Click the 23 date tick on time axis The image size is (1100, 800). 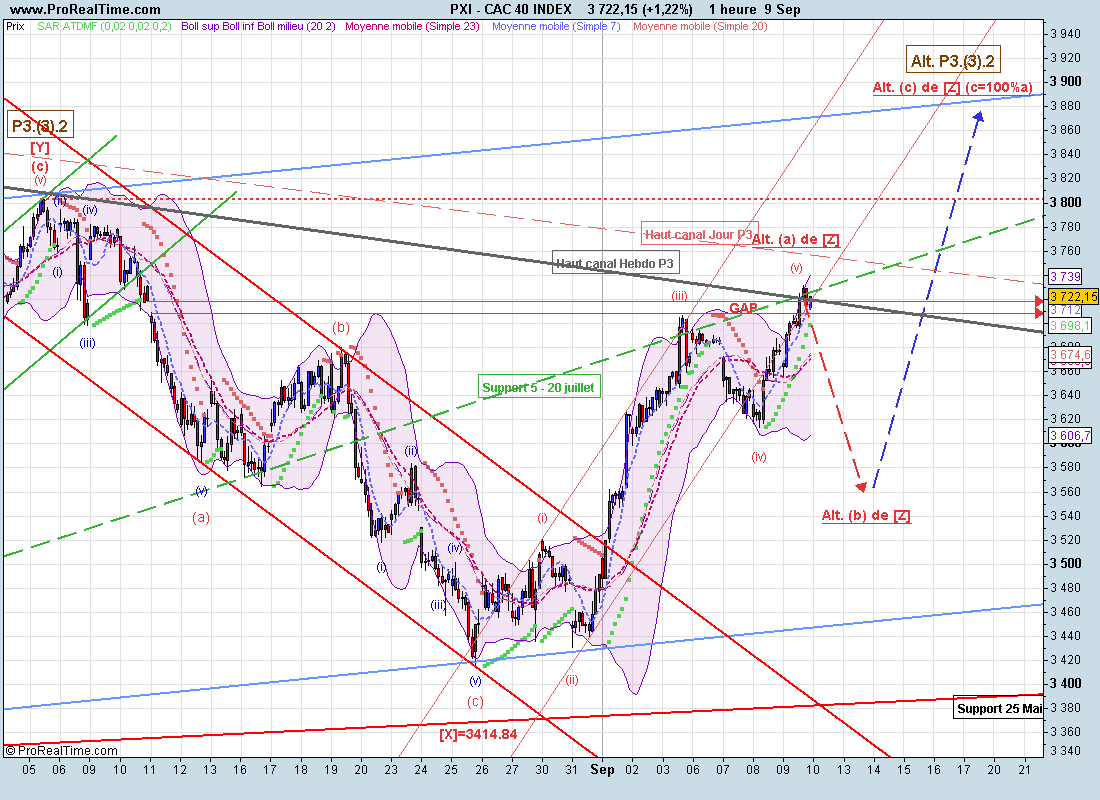tap(391, 769)
